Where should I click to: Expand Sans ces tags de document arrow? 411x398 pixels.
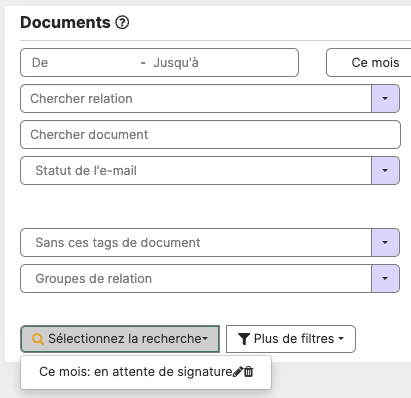(x=385, y=242)
